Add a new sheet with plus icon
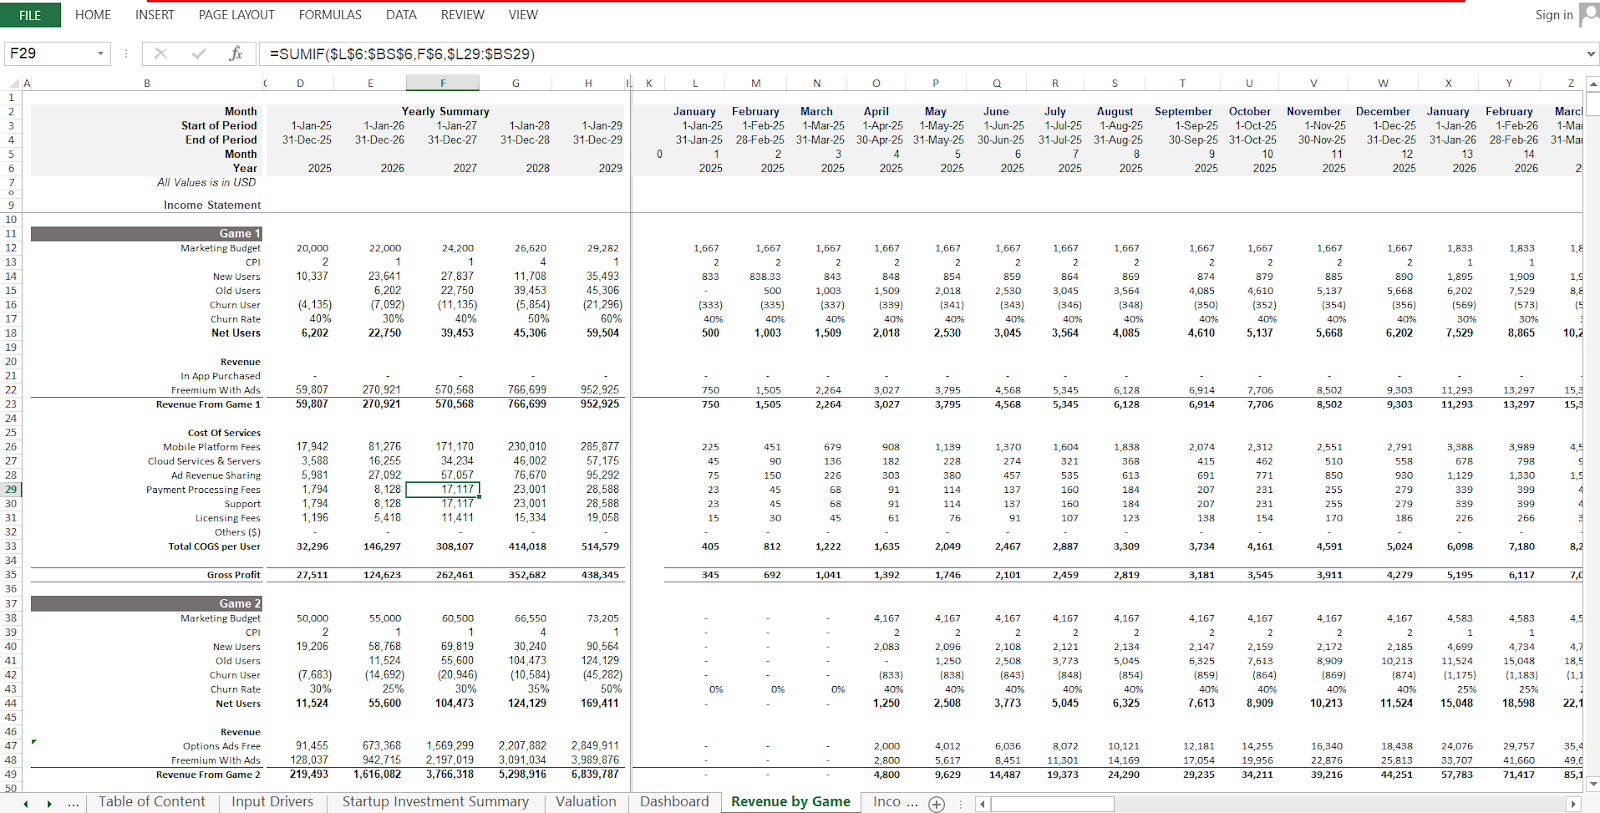1600x813 pixels. tap(936, 803)
